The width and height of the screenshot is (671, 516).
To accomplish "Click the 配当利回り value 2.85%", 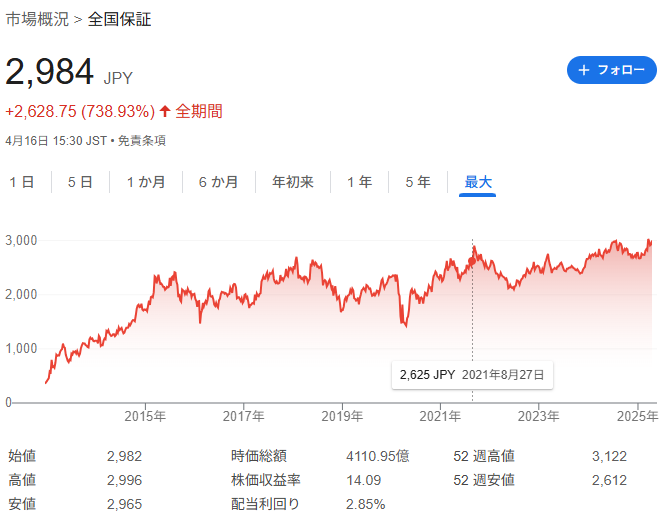I will 365,504.
